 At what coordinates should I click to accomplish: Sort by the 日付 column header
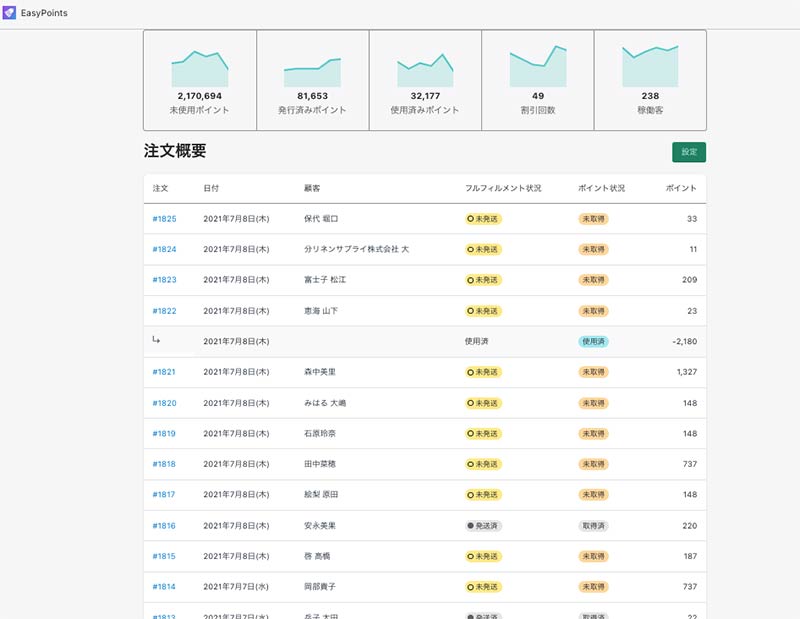point(211,188)
